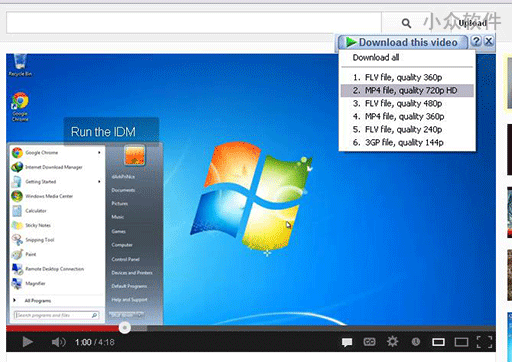
Task: Open Devices and Printers in Start menu
Action: click(132, 273)
